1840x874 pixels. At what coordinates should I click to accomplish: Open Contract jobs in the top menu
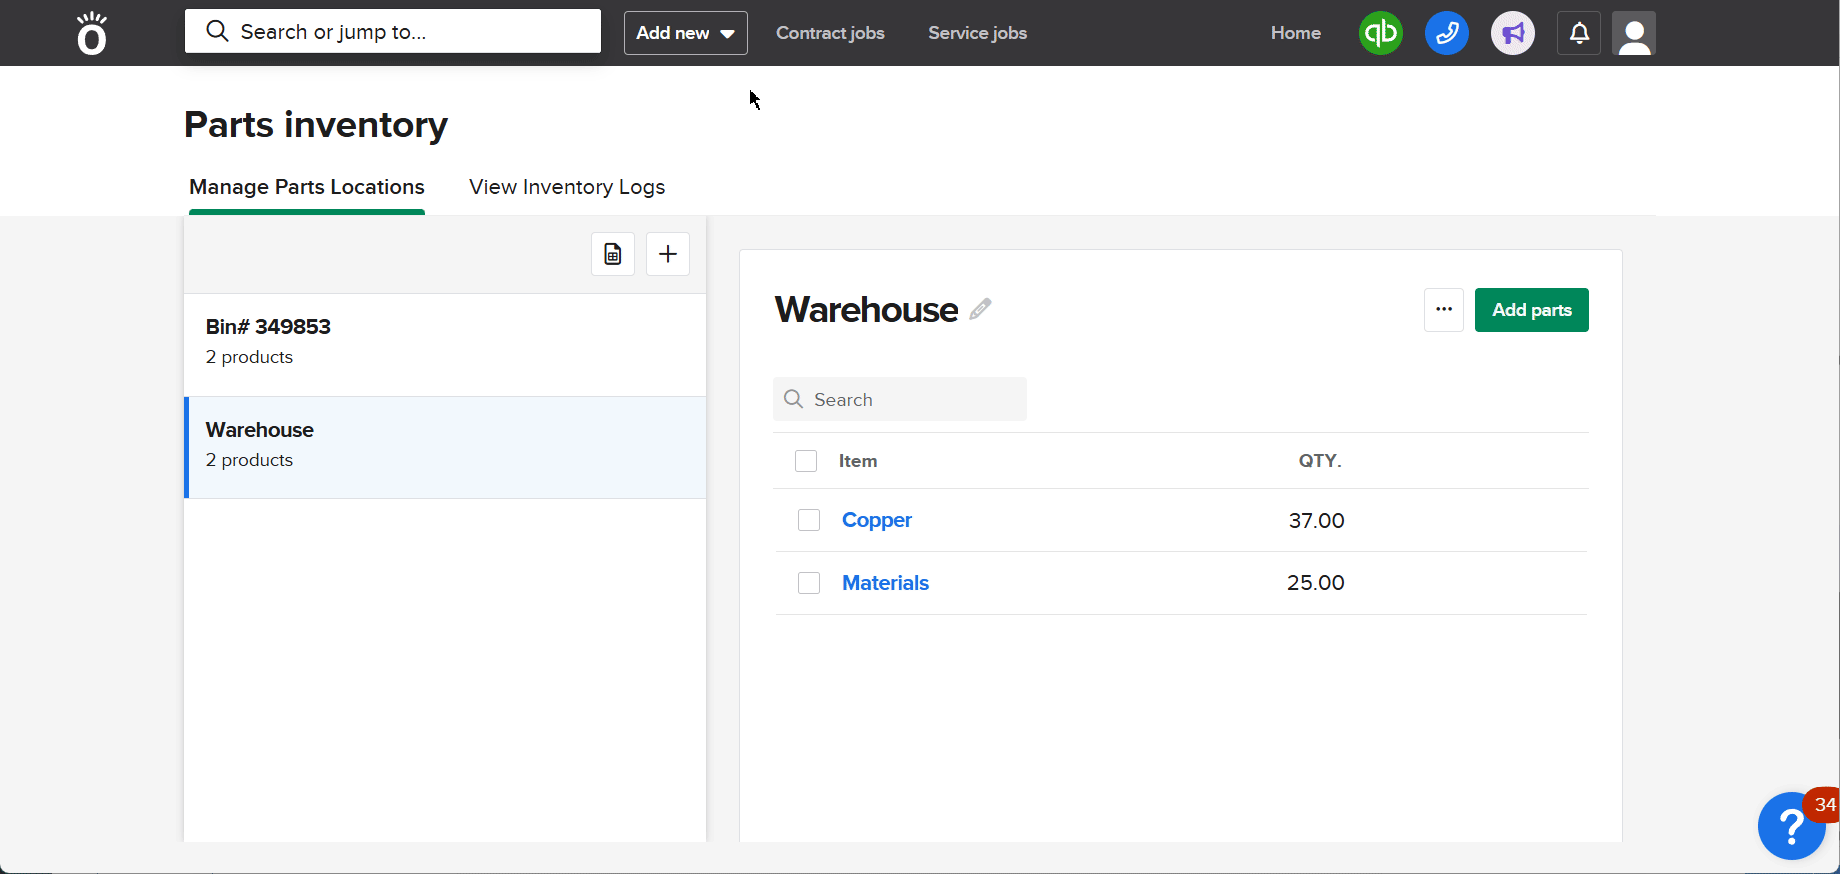[830, 33]
